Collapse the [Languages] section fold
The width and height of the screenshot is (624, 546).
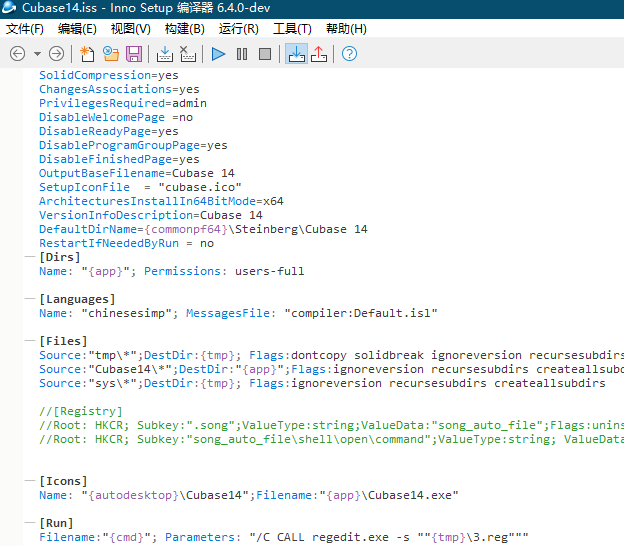[30, 298]
